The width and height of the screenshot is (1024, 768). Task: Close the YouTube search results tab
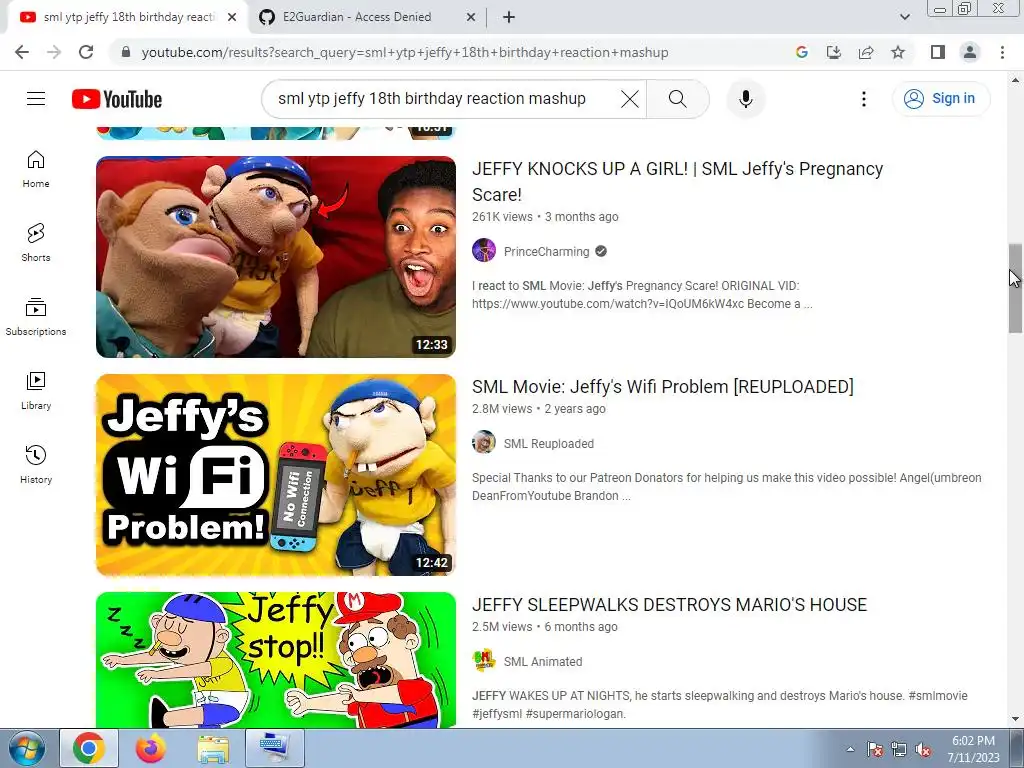[x=231, y=18]
